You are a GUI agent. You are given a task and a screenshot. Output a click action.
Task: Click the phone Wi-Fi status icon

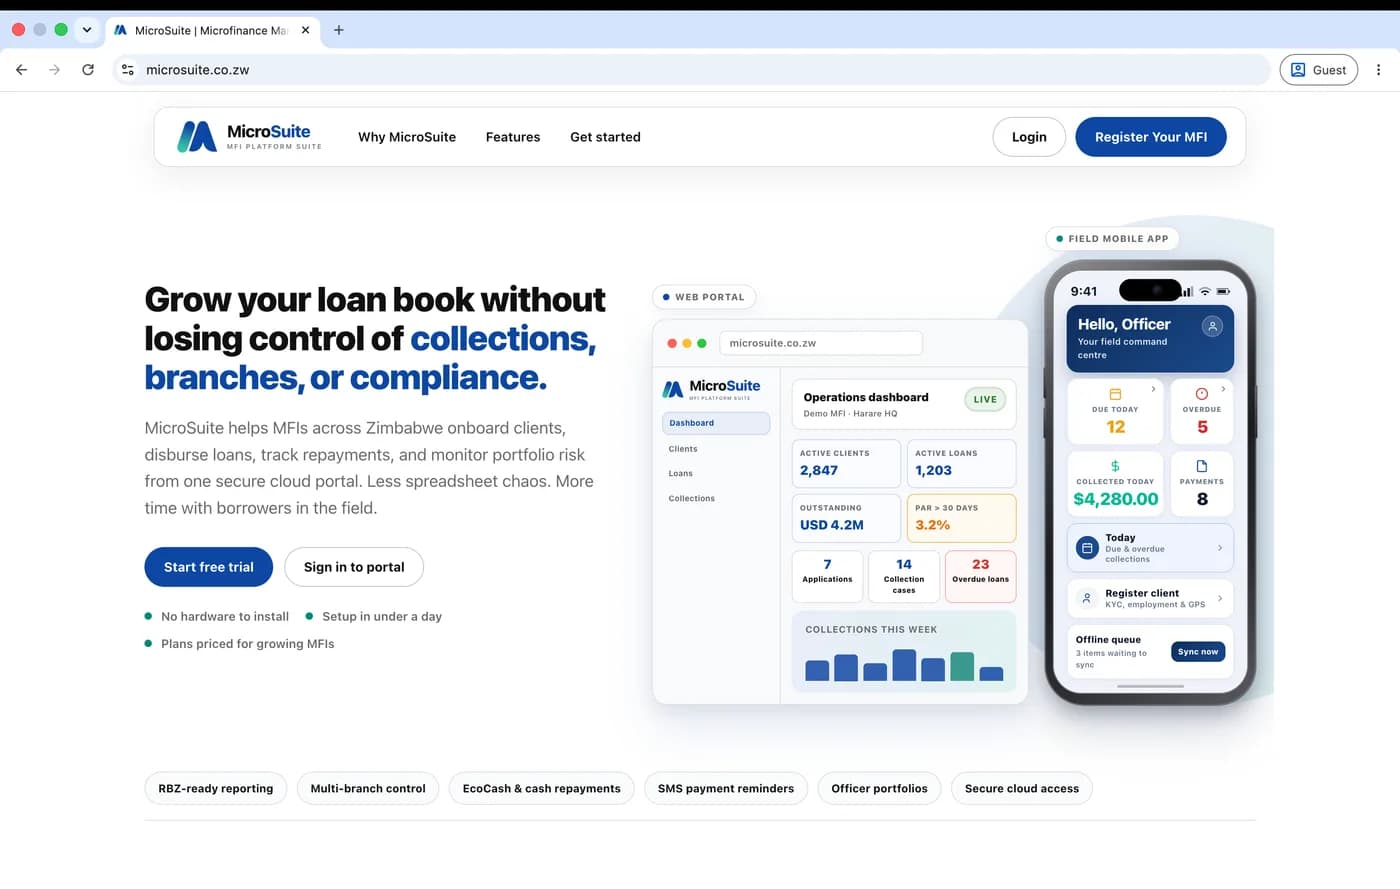[x=1205, y=291]
